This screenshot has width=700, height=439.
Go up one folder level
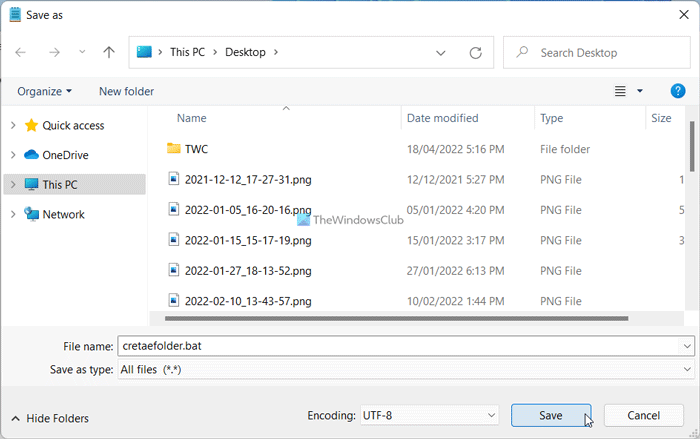tap(108, 52)
